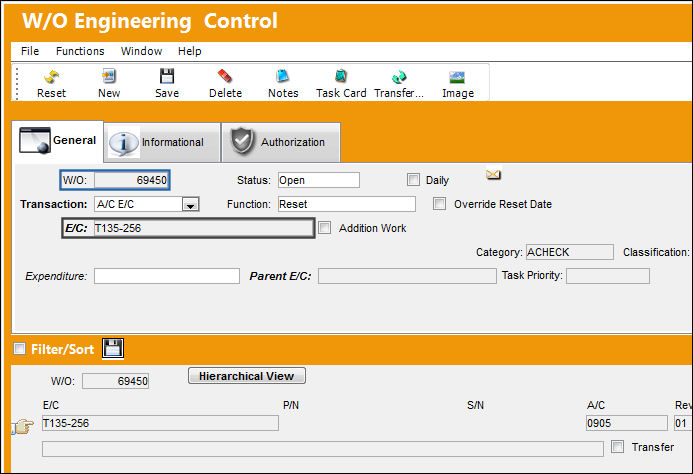Click the empty Expenditure field
This screenshot has height=474, width=693.
[x=167, y=276]
